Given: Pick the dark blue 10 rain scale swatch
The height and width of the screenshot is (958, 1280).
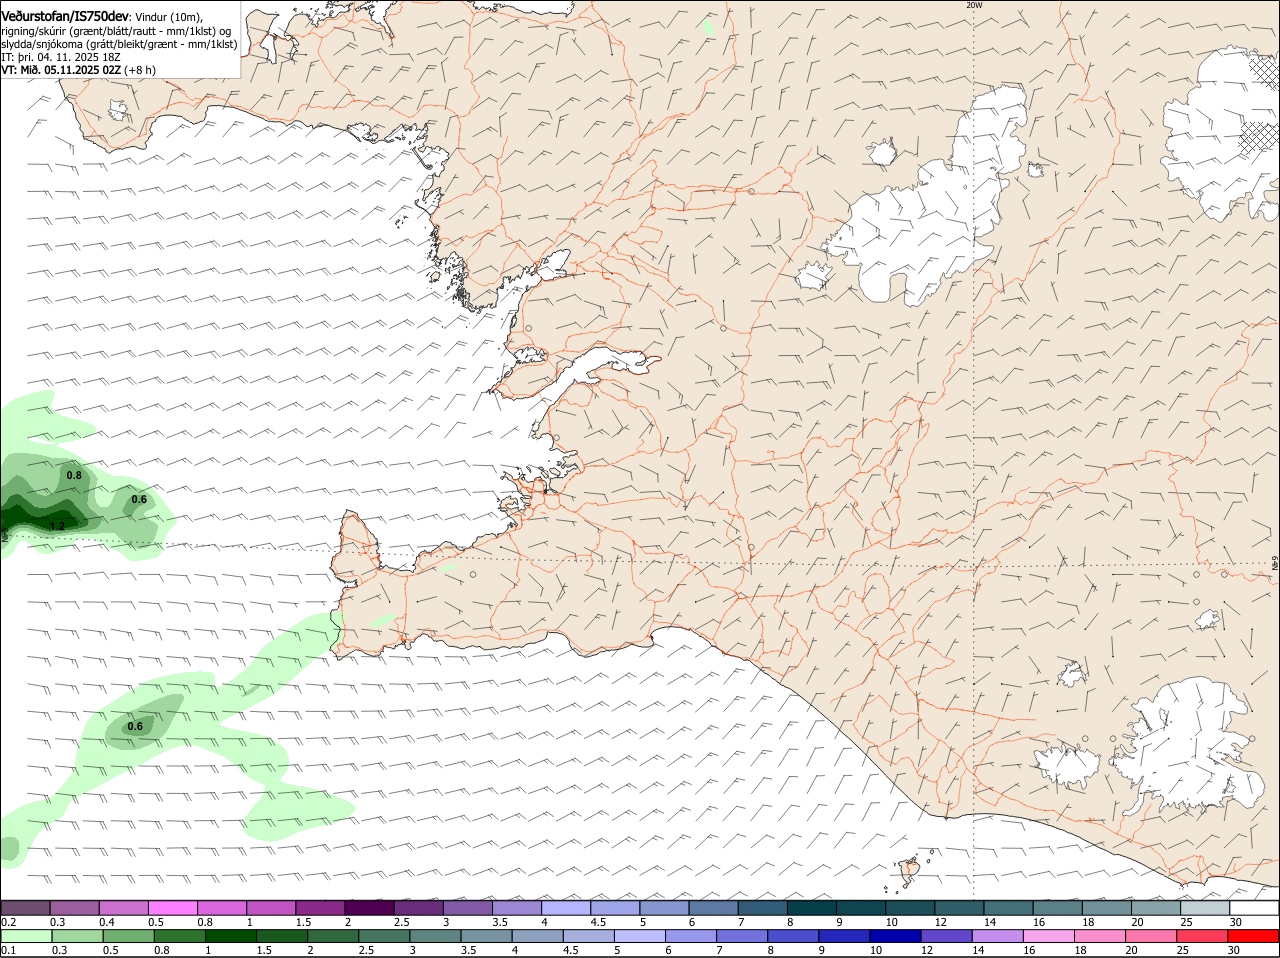Looking at the screenshot, I should pyautogui.click(x=894, y=936).
